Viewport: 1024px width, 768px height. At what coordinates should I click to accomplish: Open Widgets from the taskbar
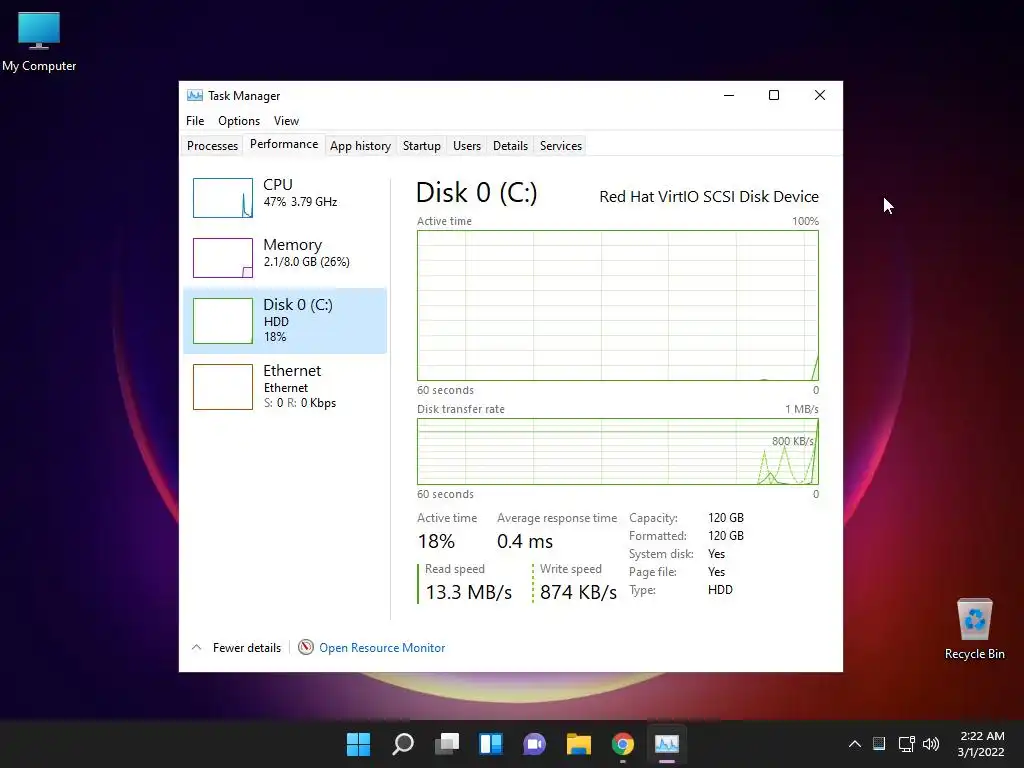(491, 744)
